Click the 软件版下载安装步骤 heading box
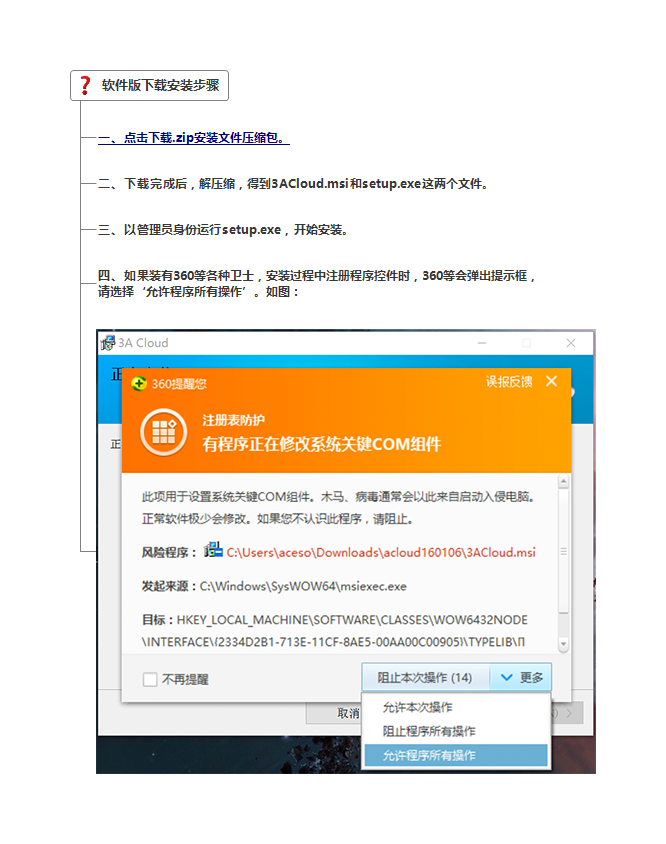This screenshot has height=844, width=666. click(x=149, y=86)
